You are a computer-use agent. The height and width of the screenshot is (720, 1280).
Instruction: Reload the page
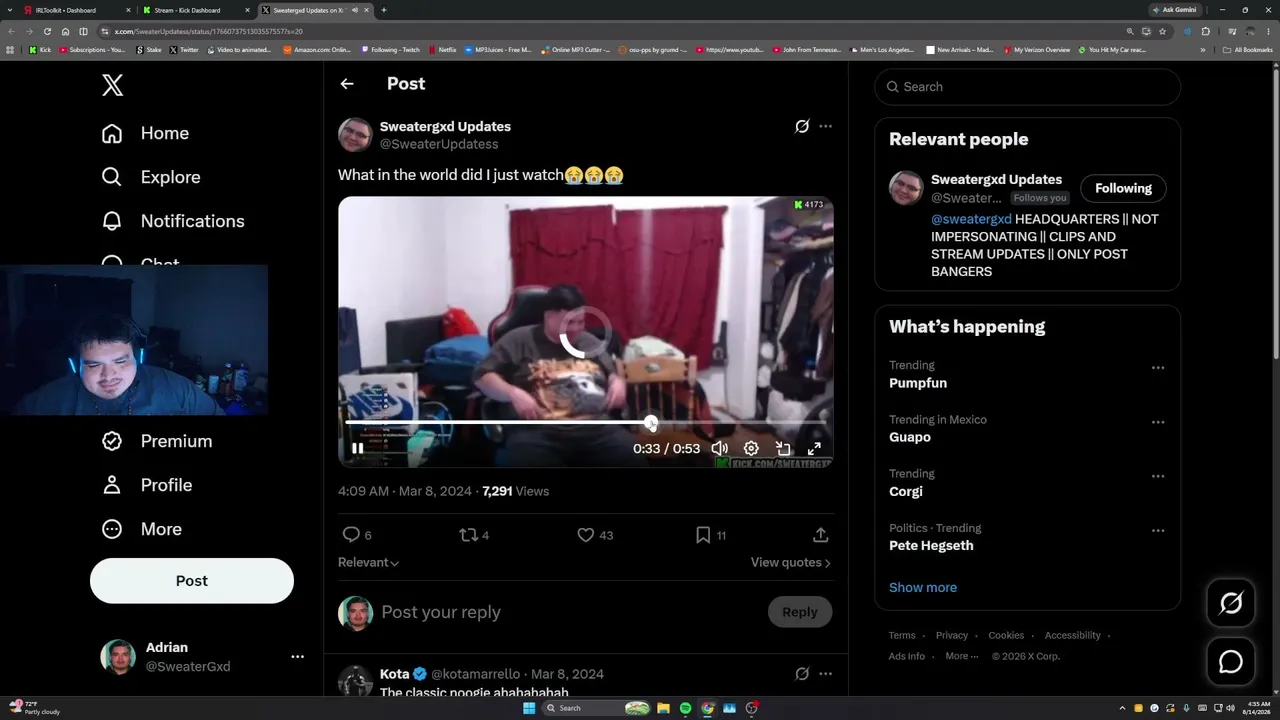47,31
